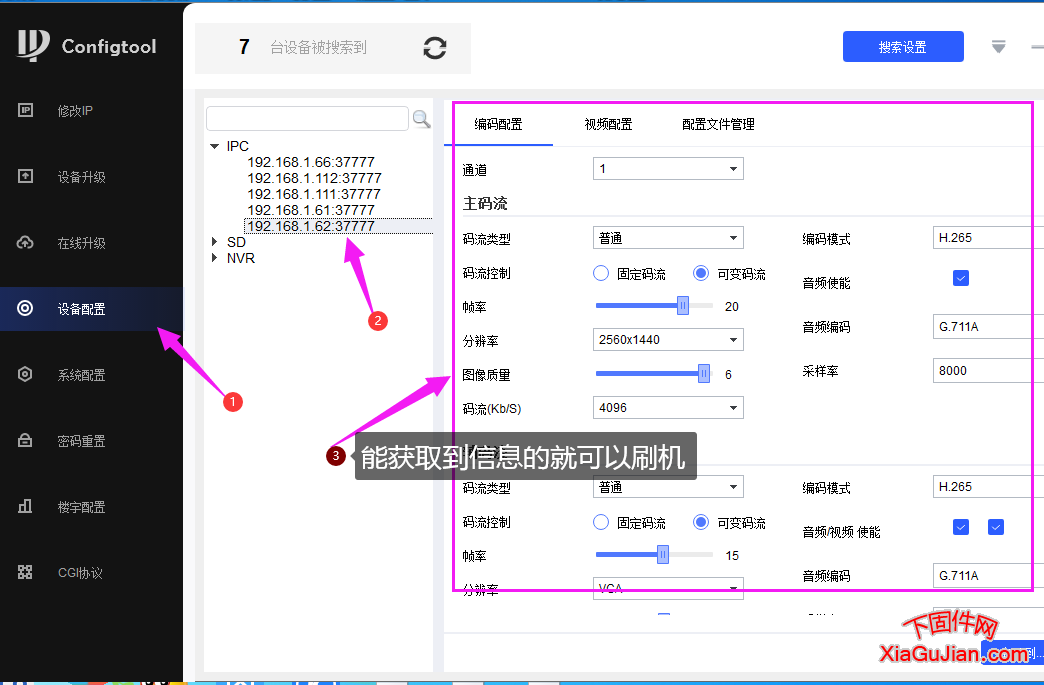Viewport: 1044px width, 685px height.
Task: Collapse the IPC tree node
Action: (214, 146)
